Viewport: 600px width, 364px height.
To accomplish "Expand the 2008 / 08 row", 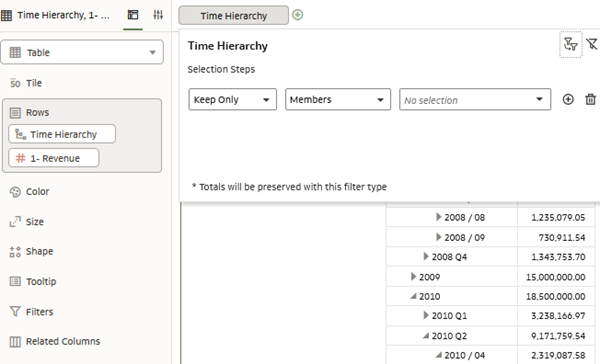I will pos(439,217).
